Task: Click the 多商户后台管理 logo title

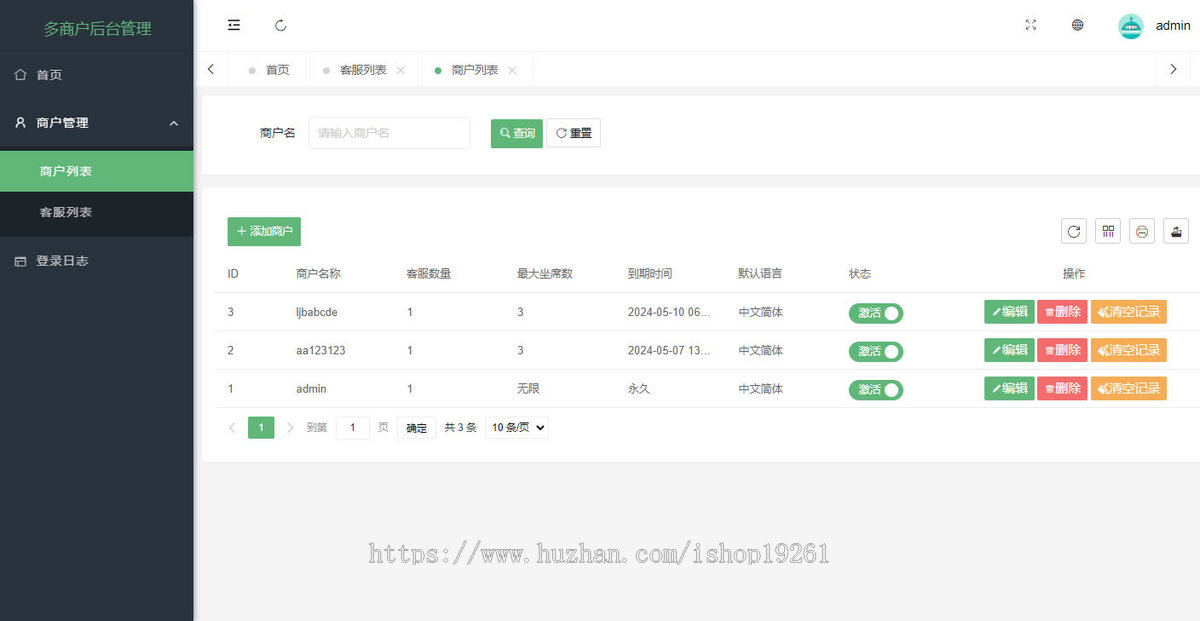Action: click(97, 28)
